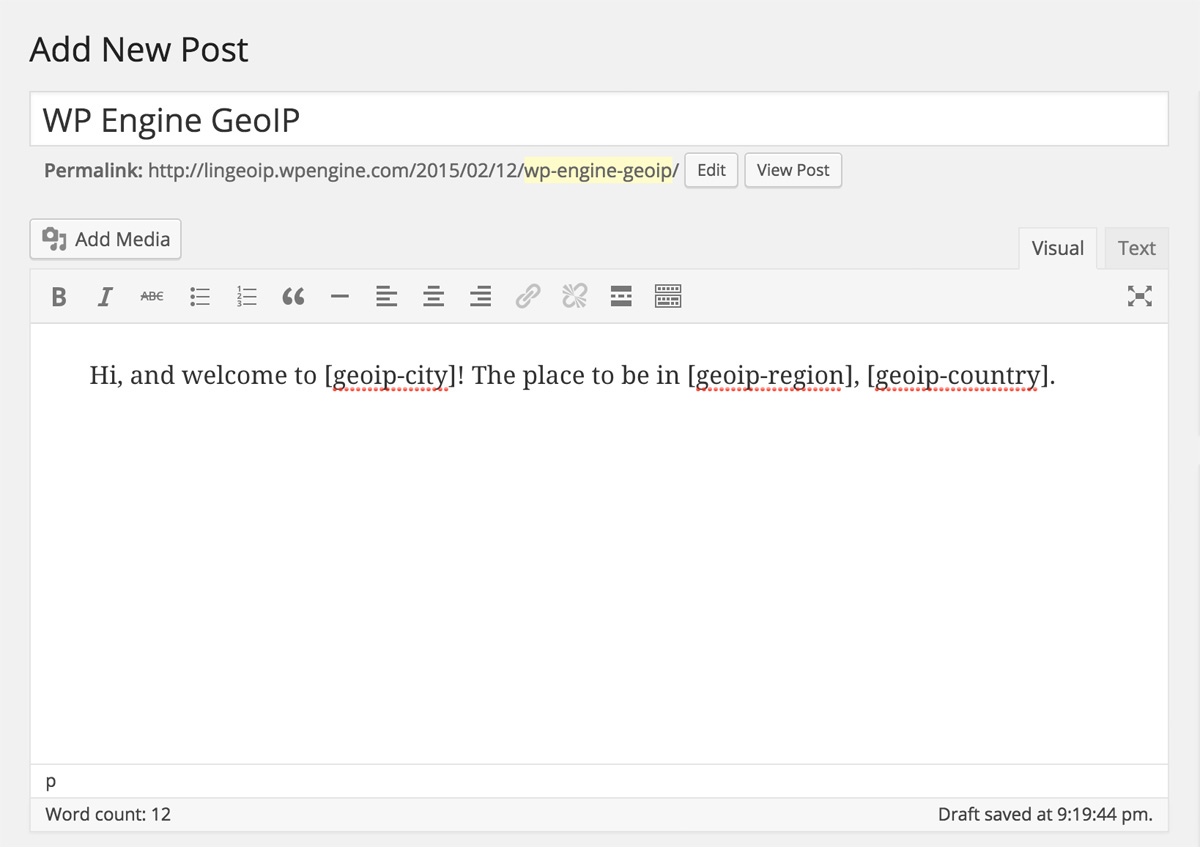
Task: Click inside the post content paragraph
Action: (572, 377)
